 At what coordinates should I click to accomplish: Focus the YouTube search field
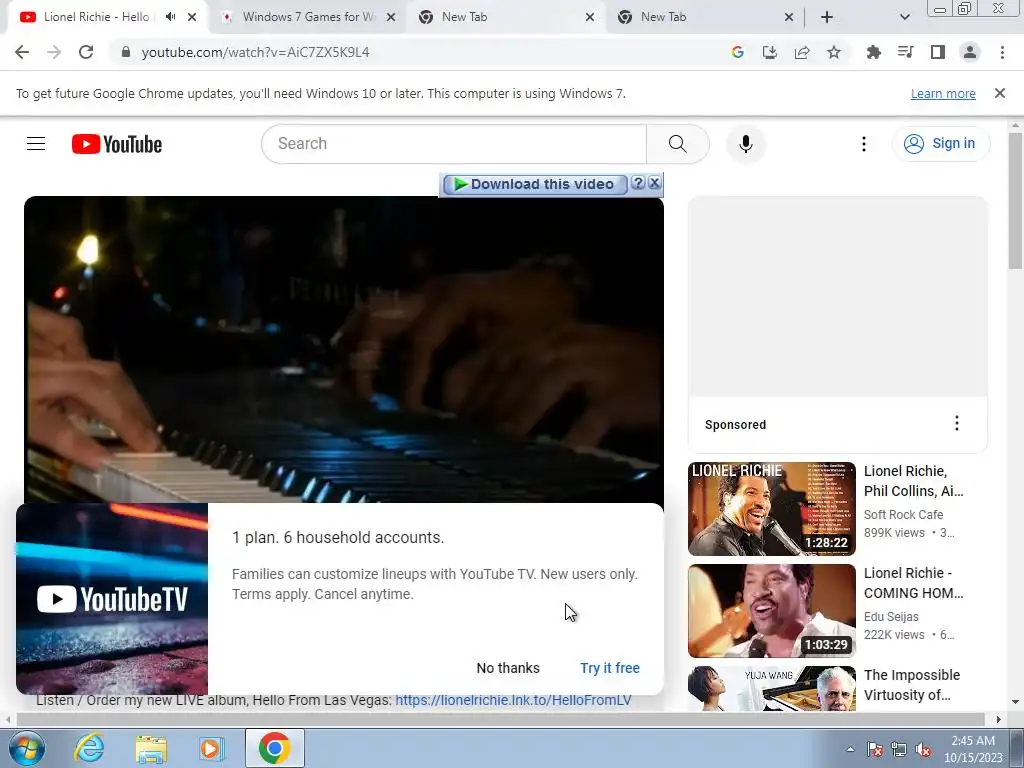click(454, 144)
